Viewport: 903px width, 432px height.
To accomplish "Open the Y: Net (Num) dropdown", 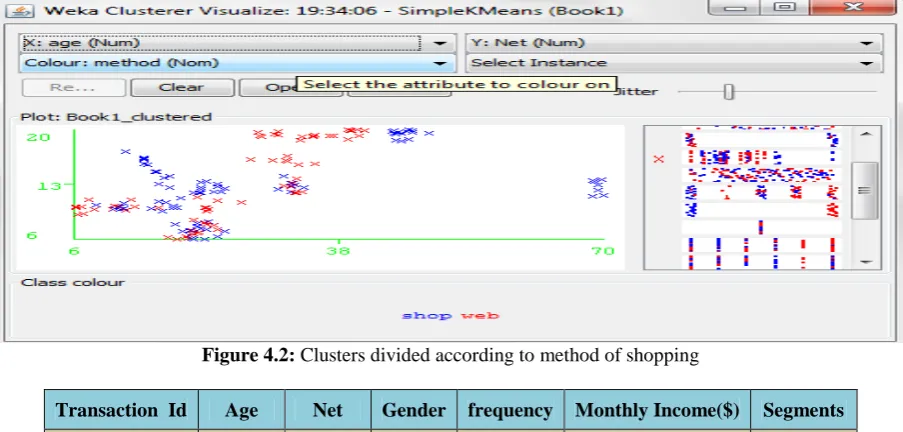I will point(674,43).
